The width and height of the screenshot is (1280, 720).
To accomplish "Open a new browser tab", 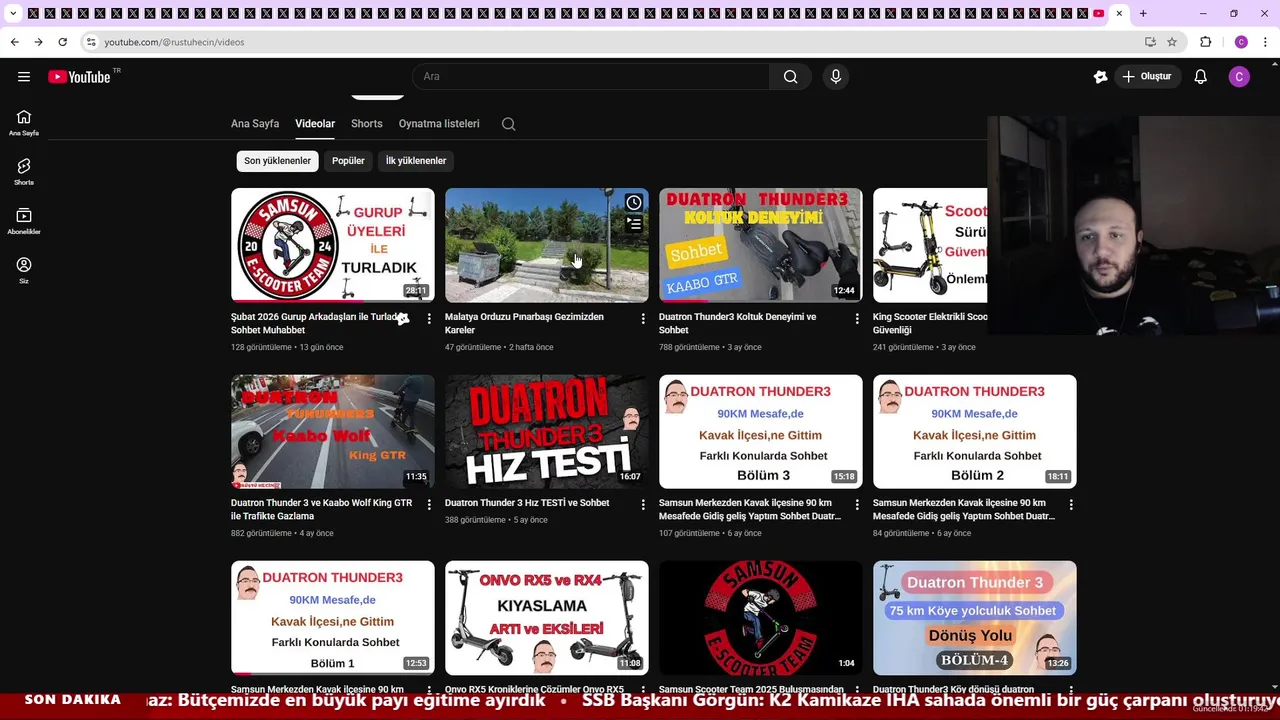I will (x=1143, y=13).
